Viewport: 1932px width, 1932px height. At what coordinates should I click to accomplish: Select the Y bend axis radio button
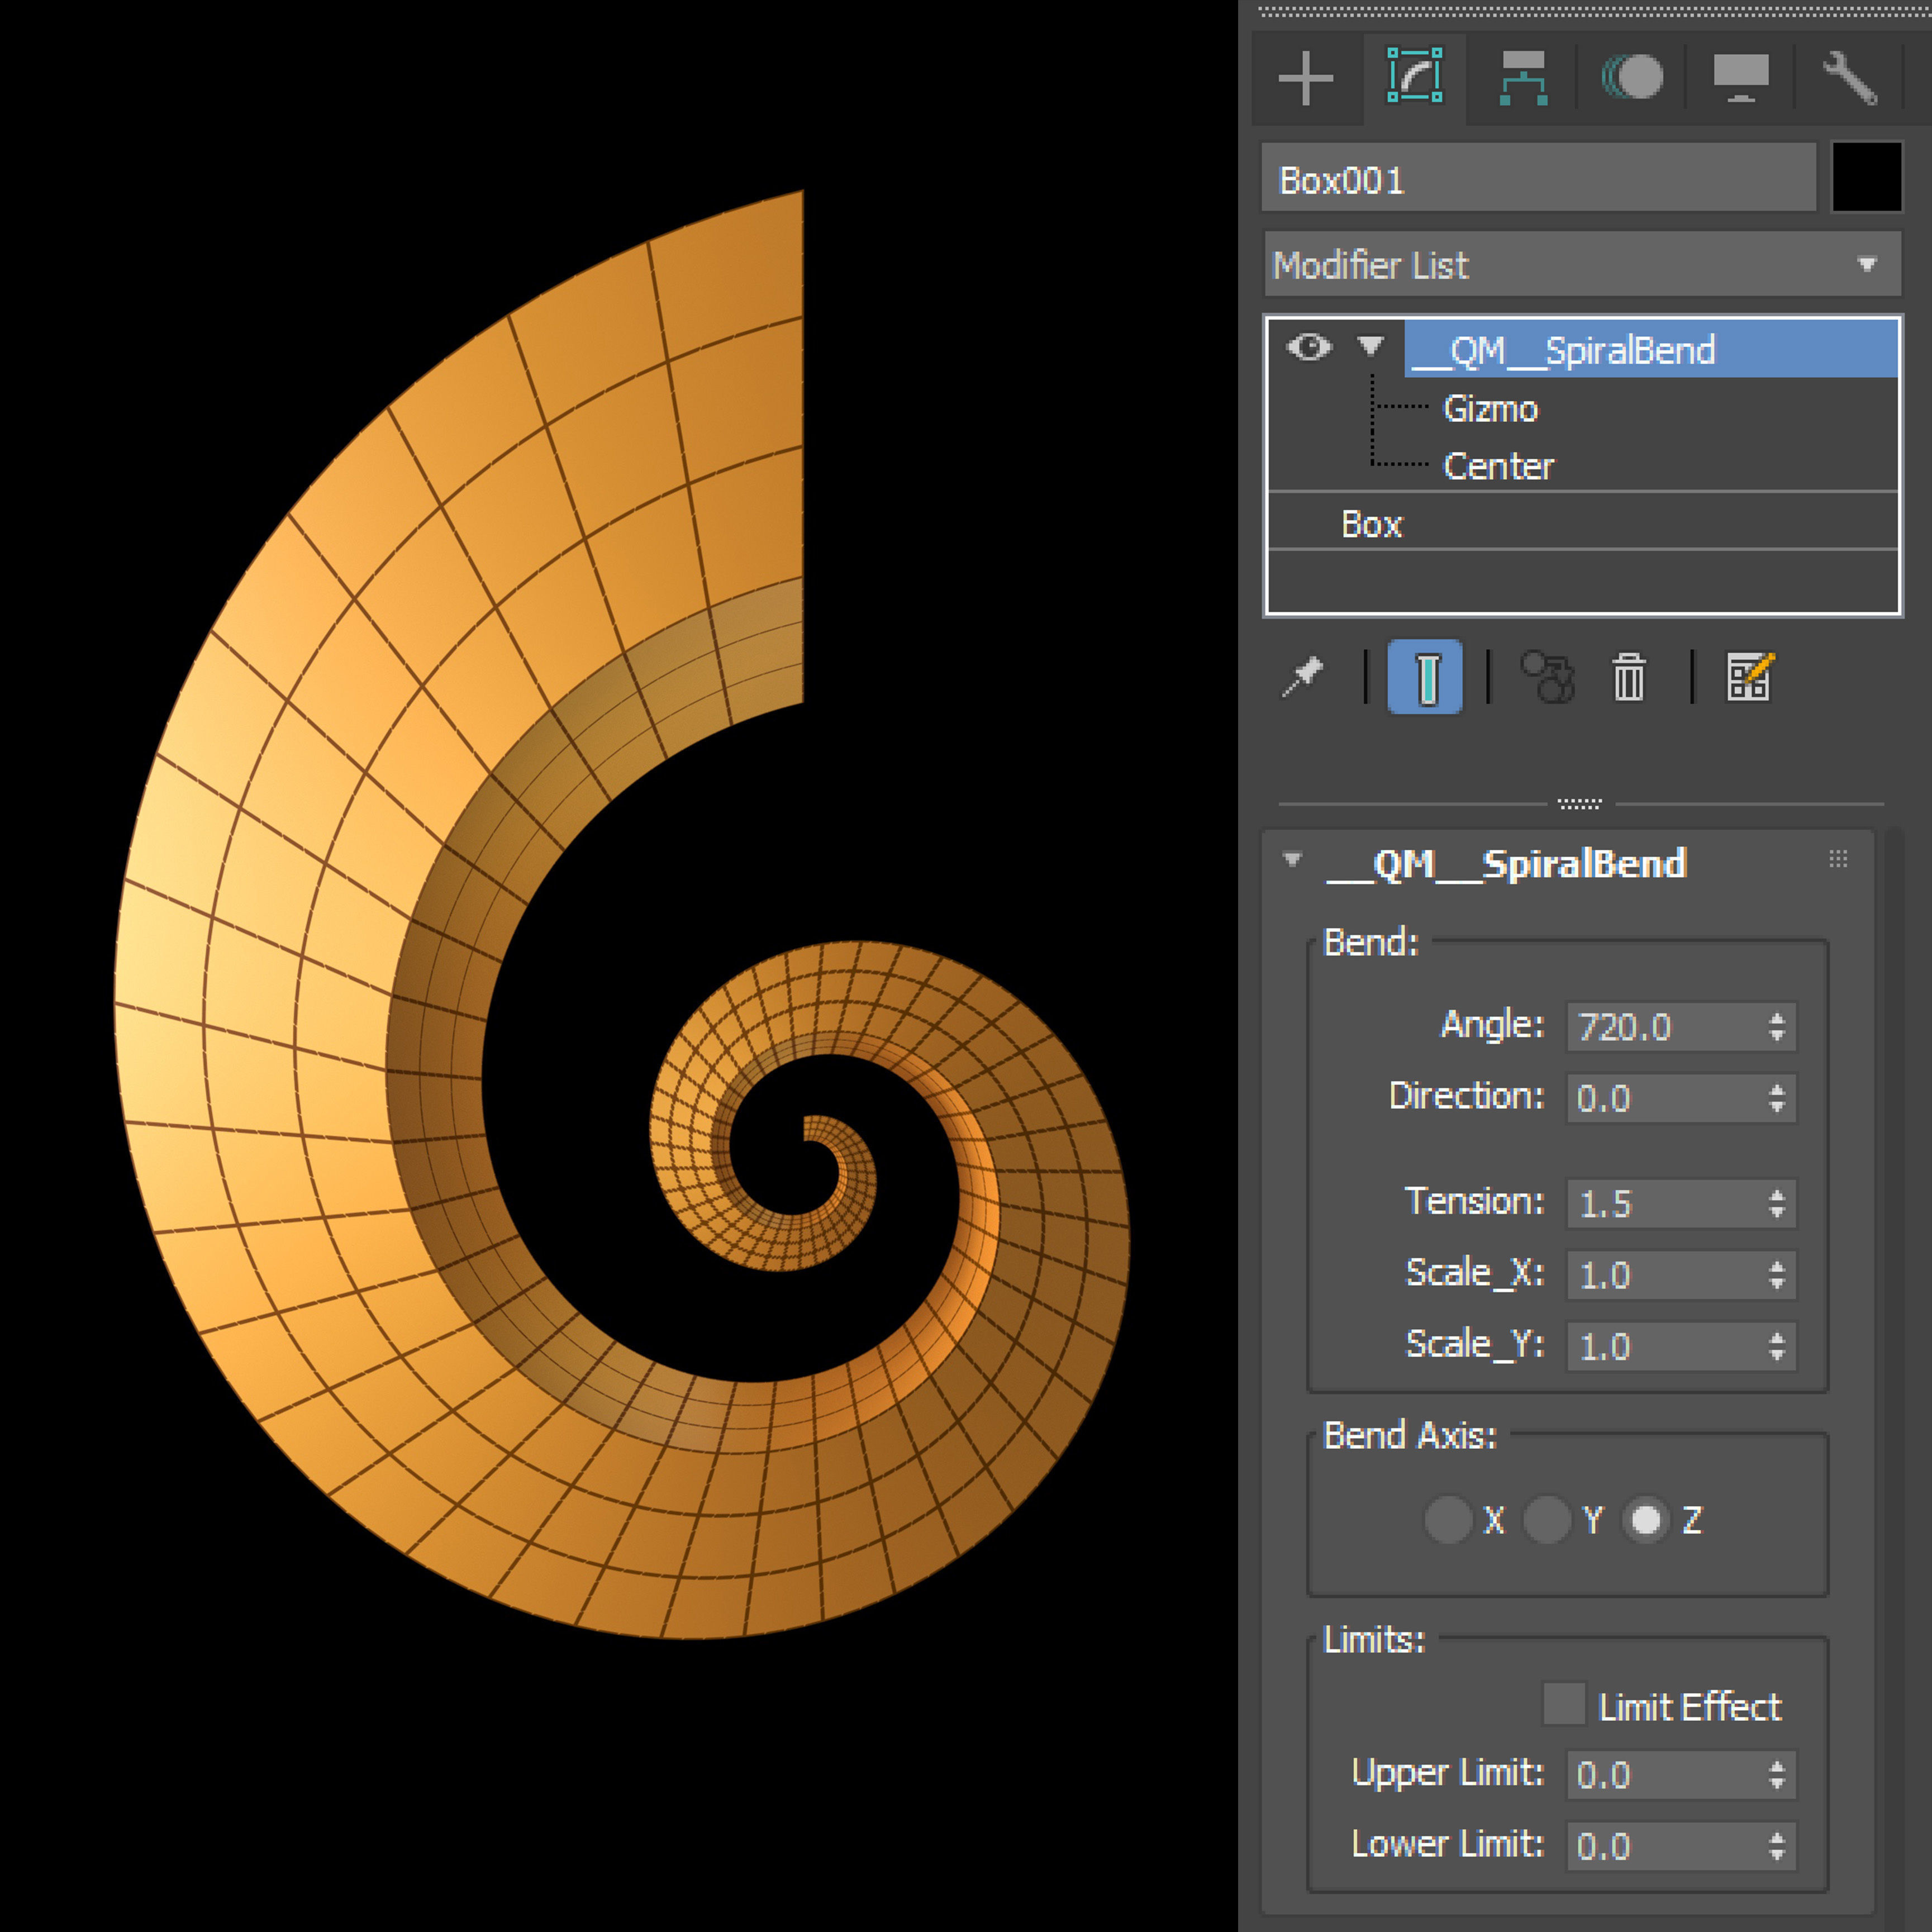coord(1547,1520)
